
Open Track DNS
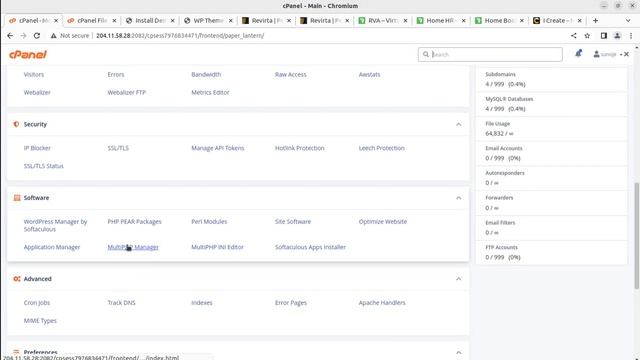click(x=121, y=303)
